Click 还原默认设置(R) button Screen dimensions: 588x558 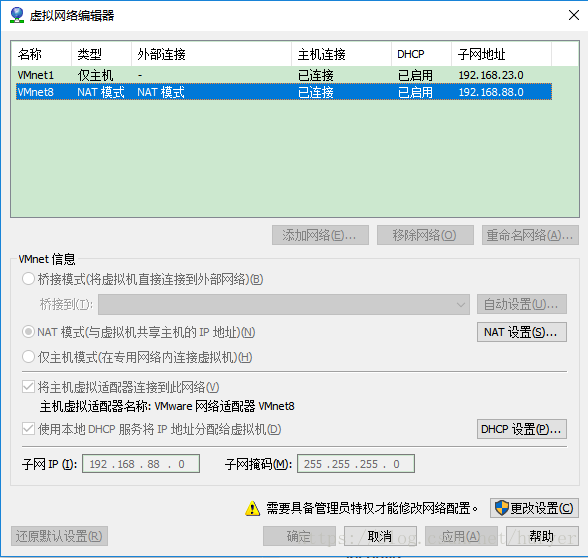[59, 536]
